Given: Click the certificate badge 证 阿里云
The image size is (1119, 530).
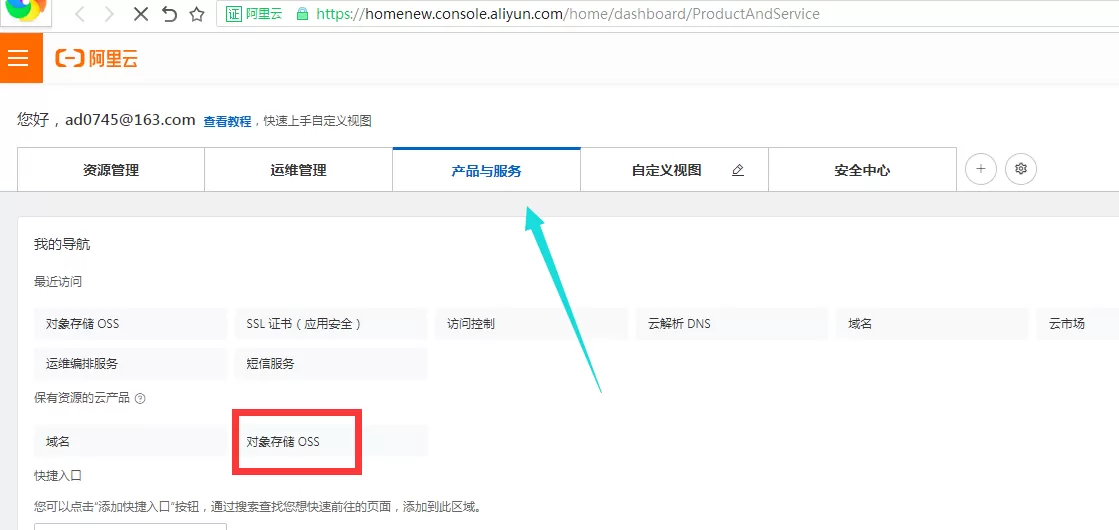Looking at the screenshot, I should 253,14.
